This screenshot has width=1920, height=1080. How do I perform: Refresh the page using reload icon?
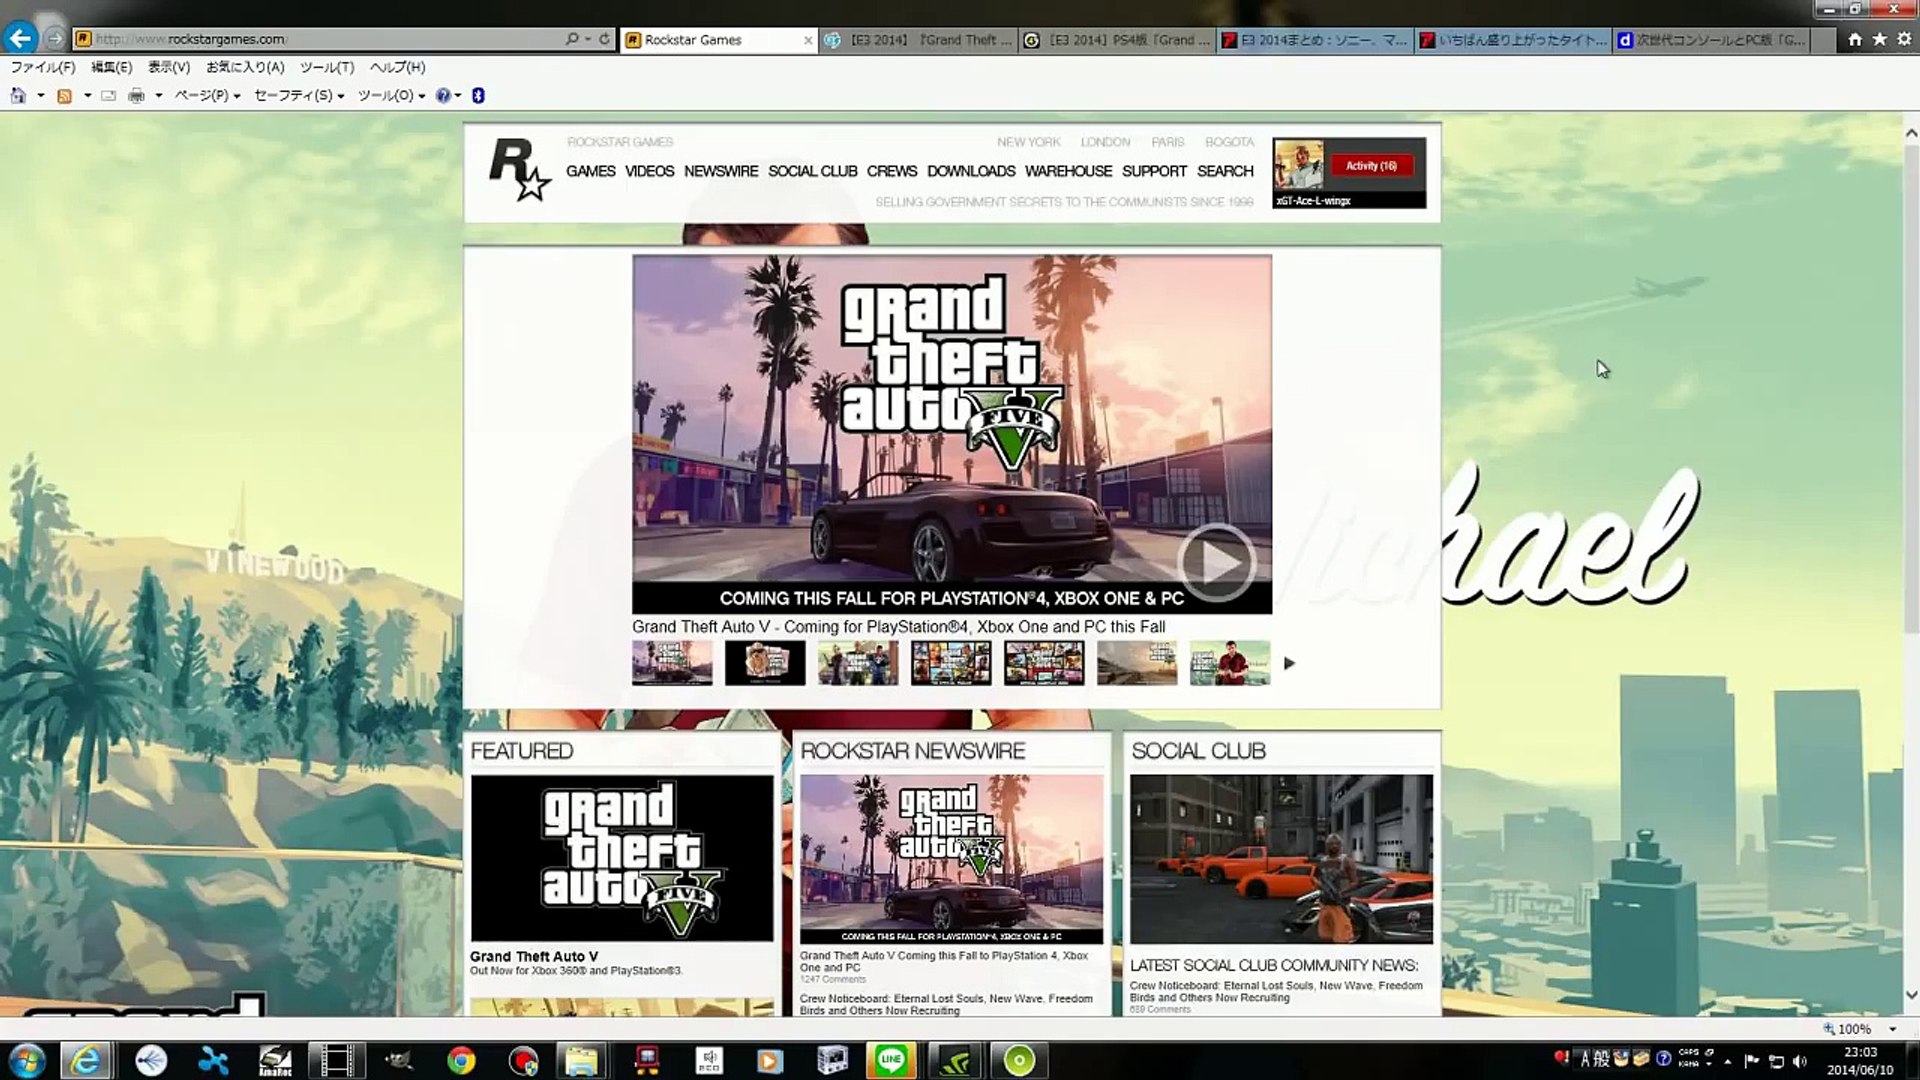click(x=604, y=39)
